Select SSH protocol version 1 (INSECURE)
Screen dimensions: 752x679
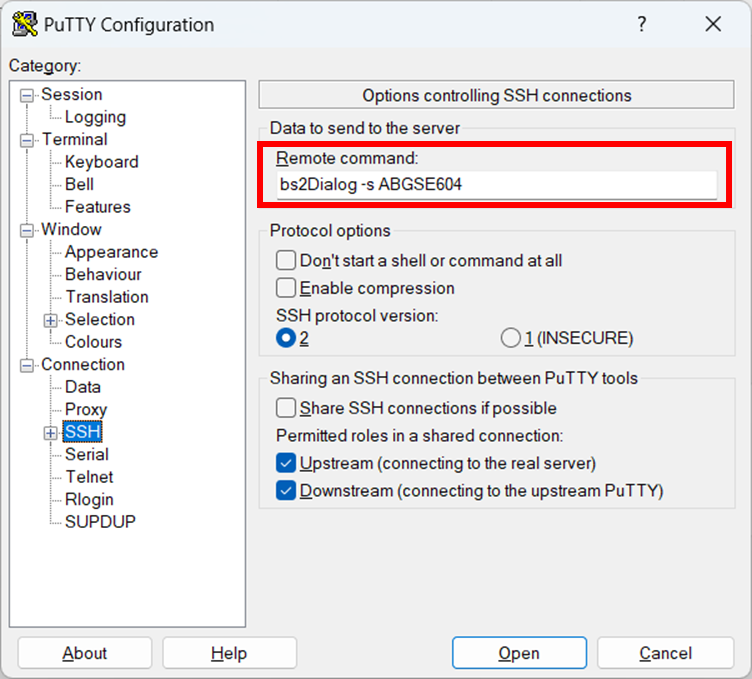click(511, 338)
